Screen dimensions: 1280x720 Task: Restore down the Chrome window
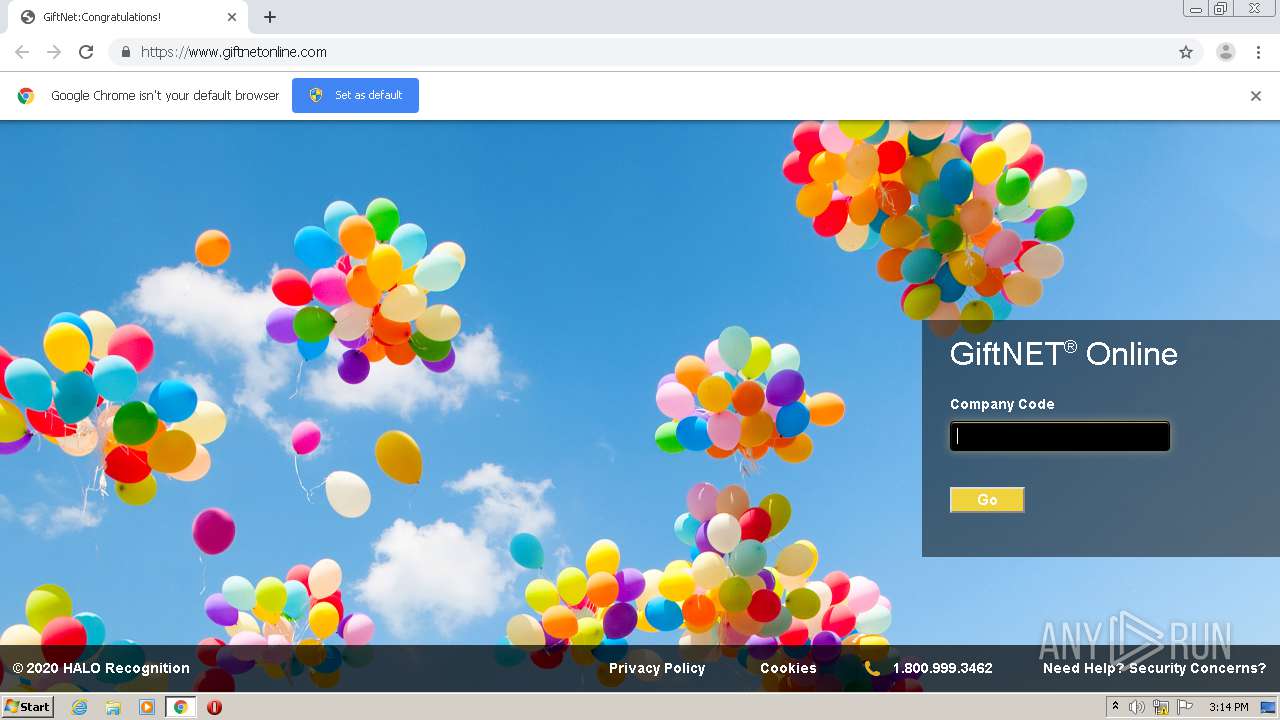coord(1221,9)
